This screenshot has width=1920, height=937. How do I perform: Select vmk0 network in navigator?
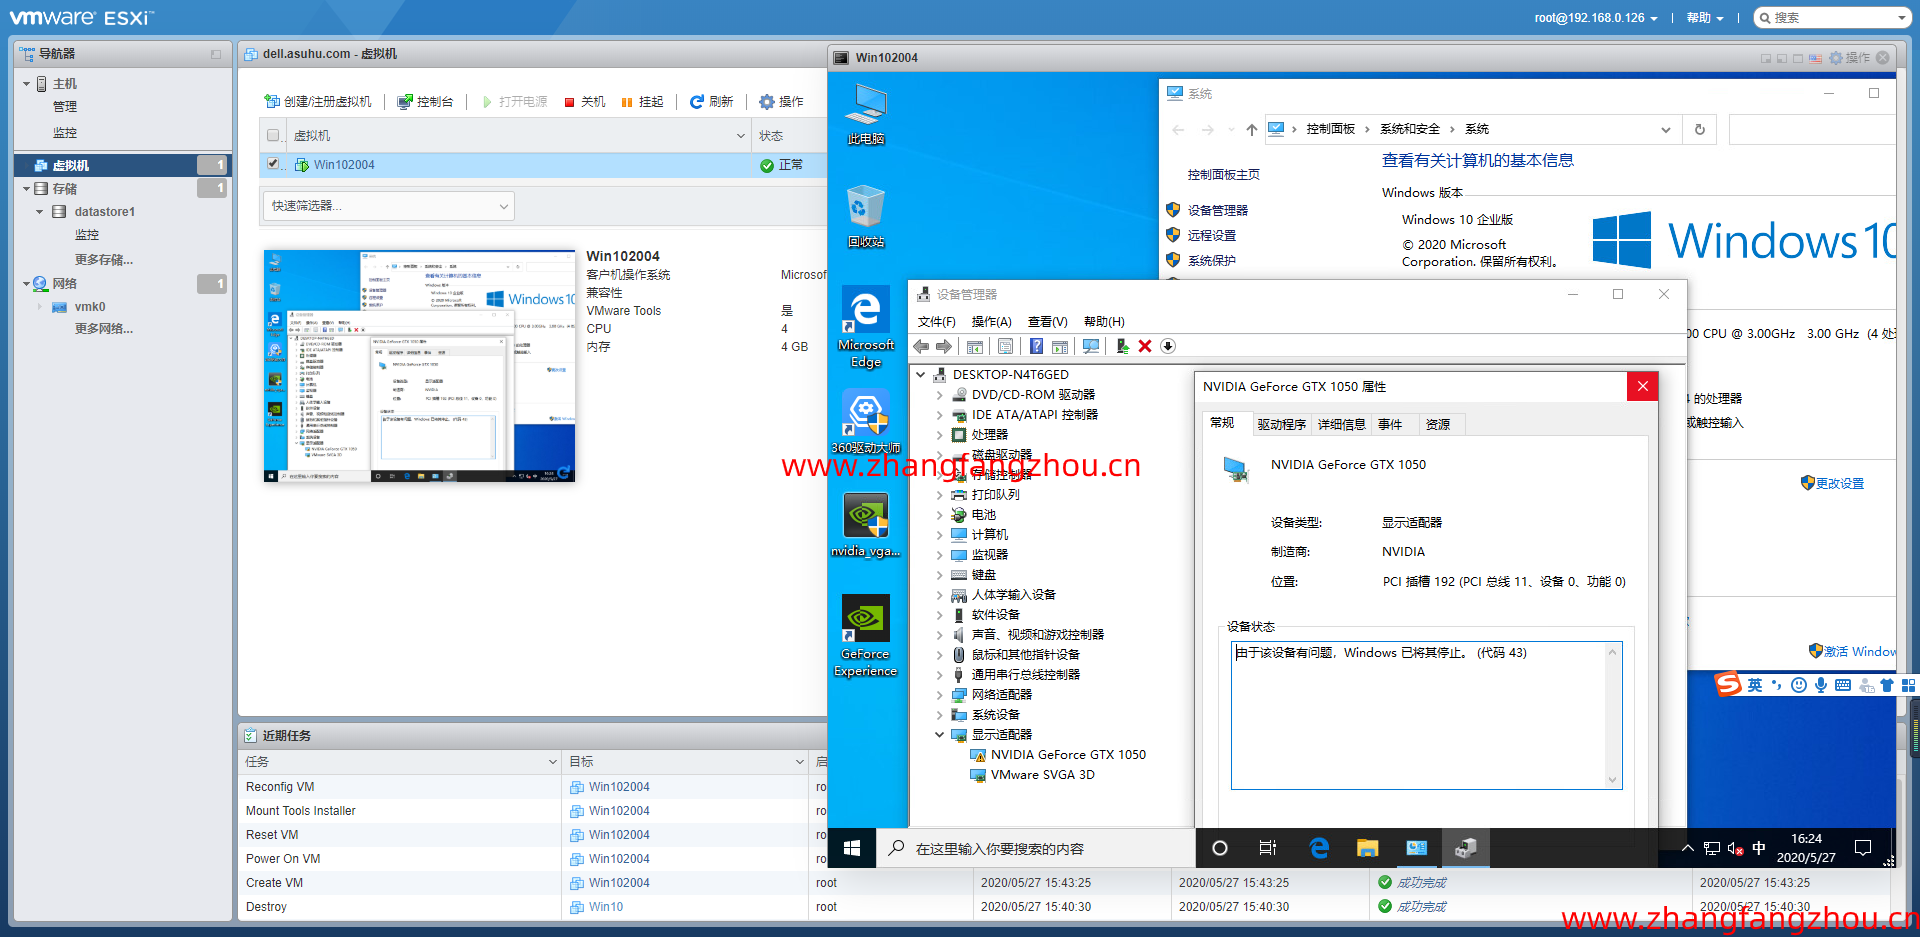click(89, 307)
